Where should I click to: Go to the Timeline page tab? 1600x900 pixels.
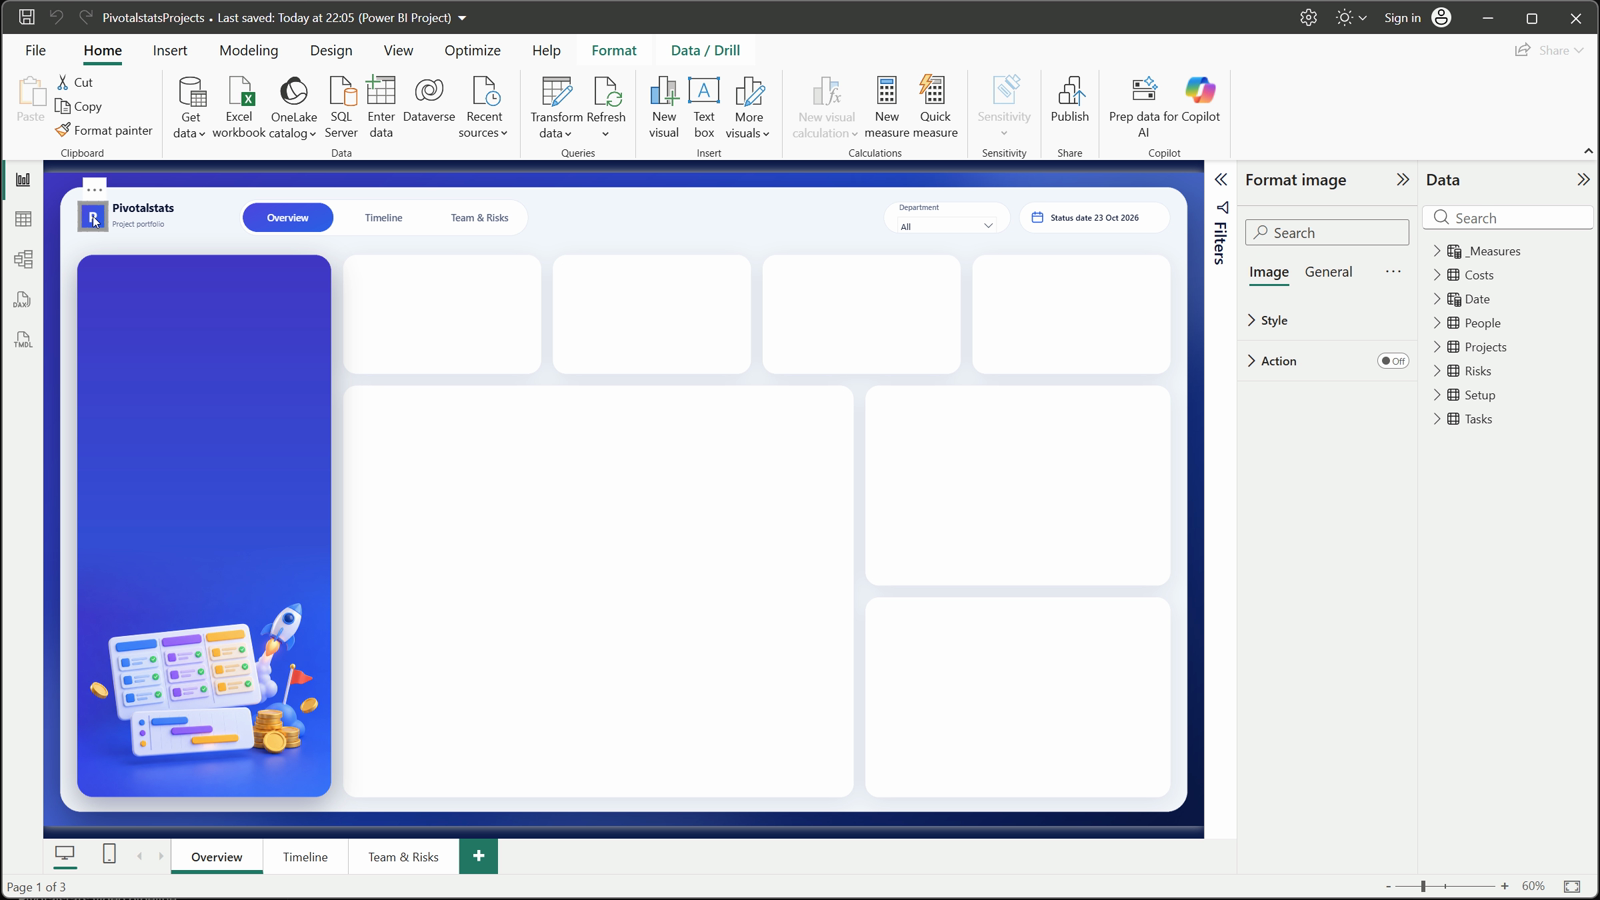tap(305, 857)
